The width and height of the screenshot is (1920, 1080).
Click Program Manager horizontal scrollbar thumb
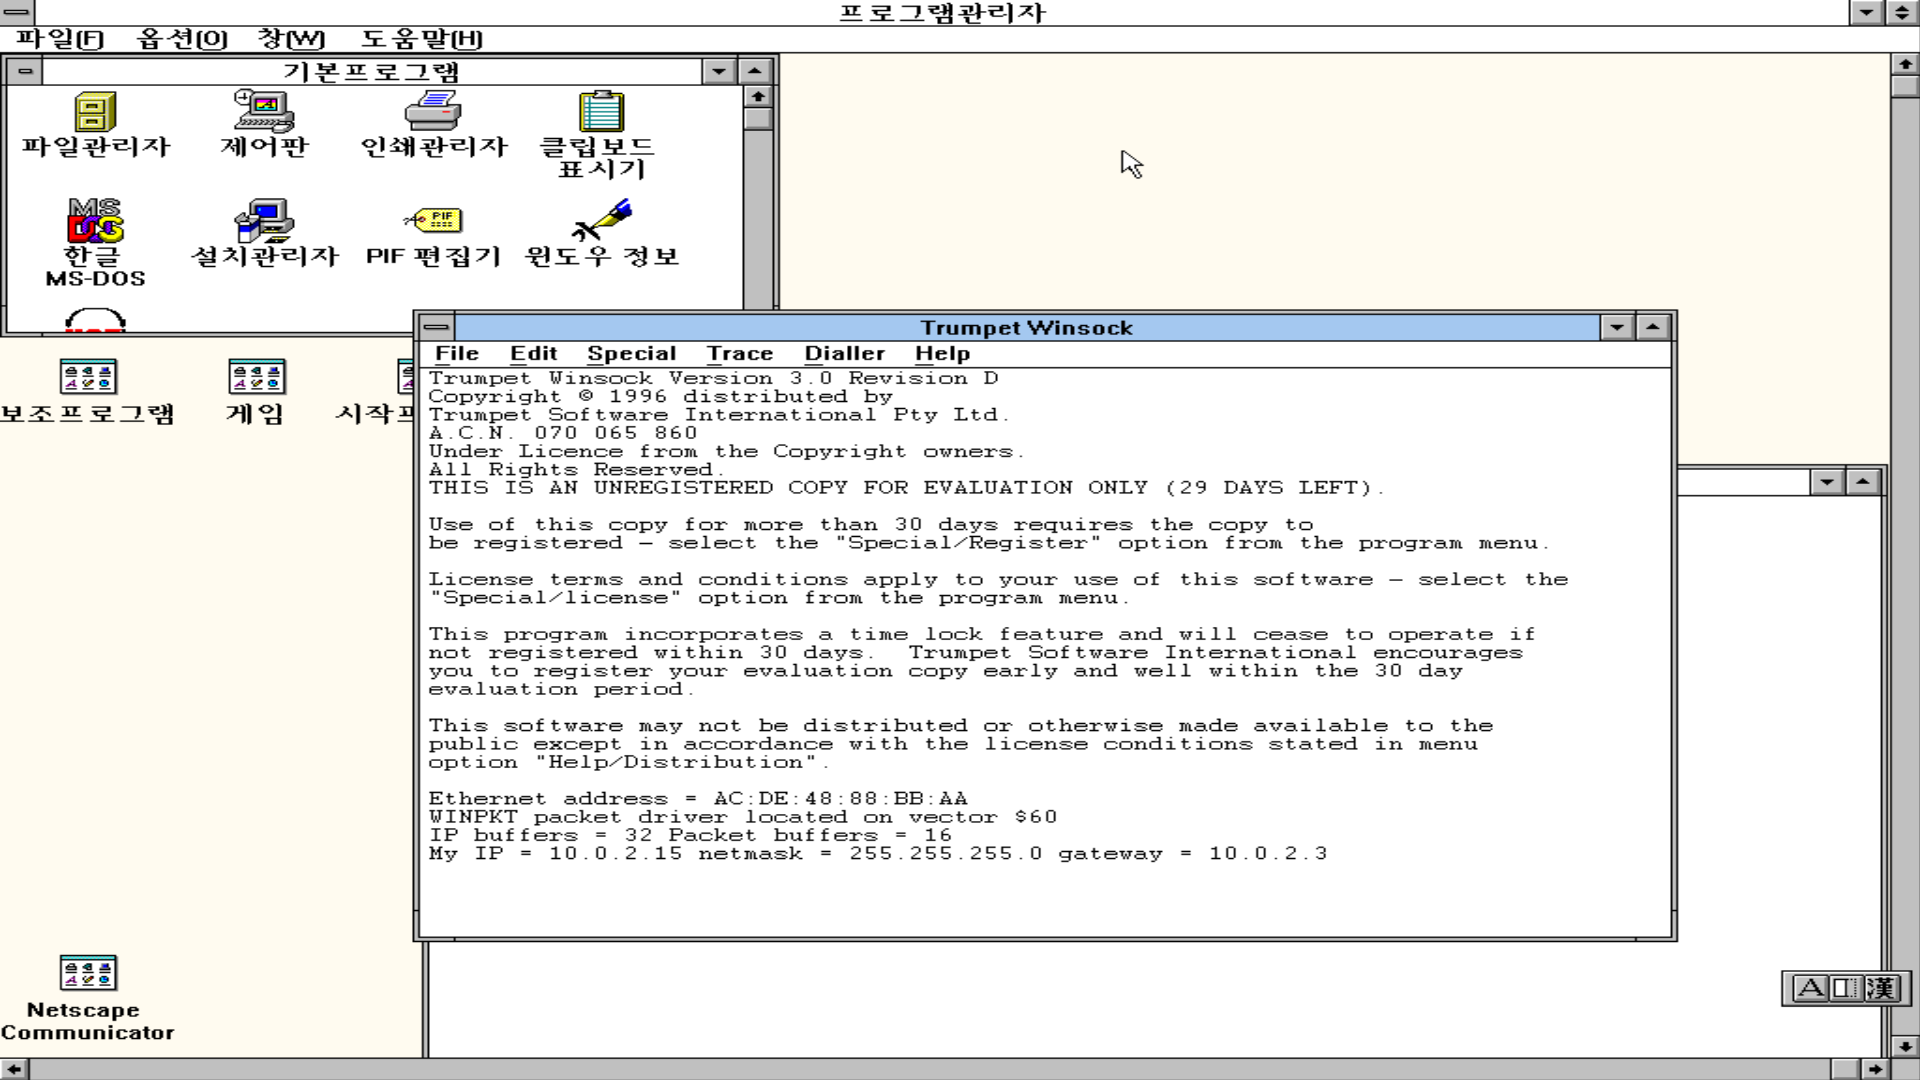1845,1069
